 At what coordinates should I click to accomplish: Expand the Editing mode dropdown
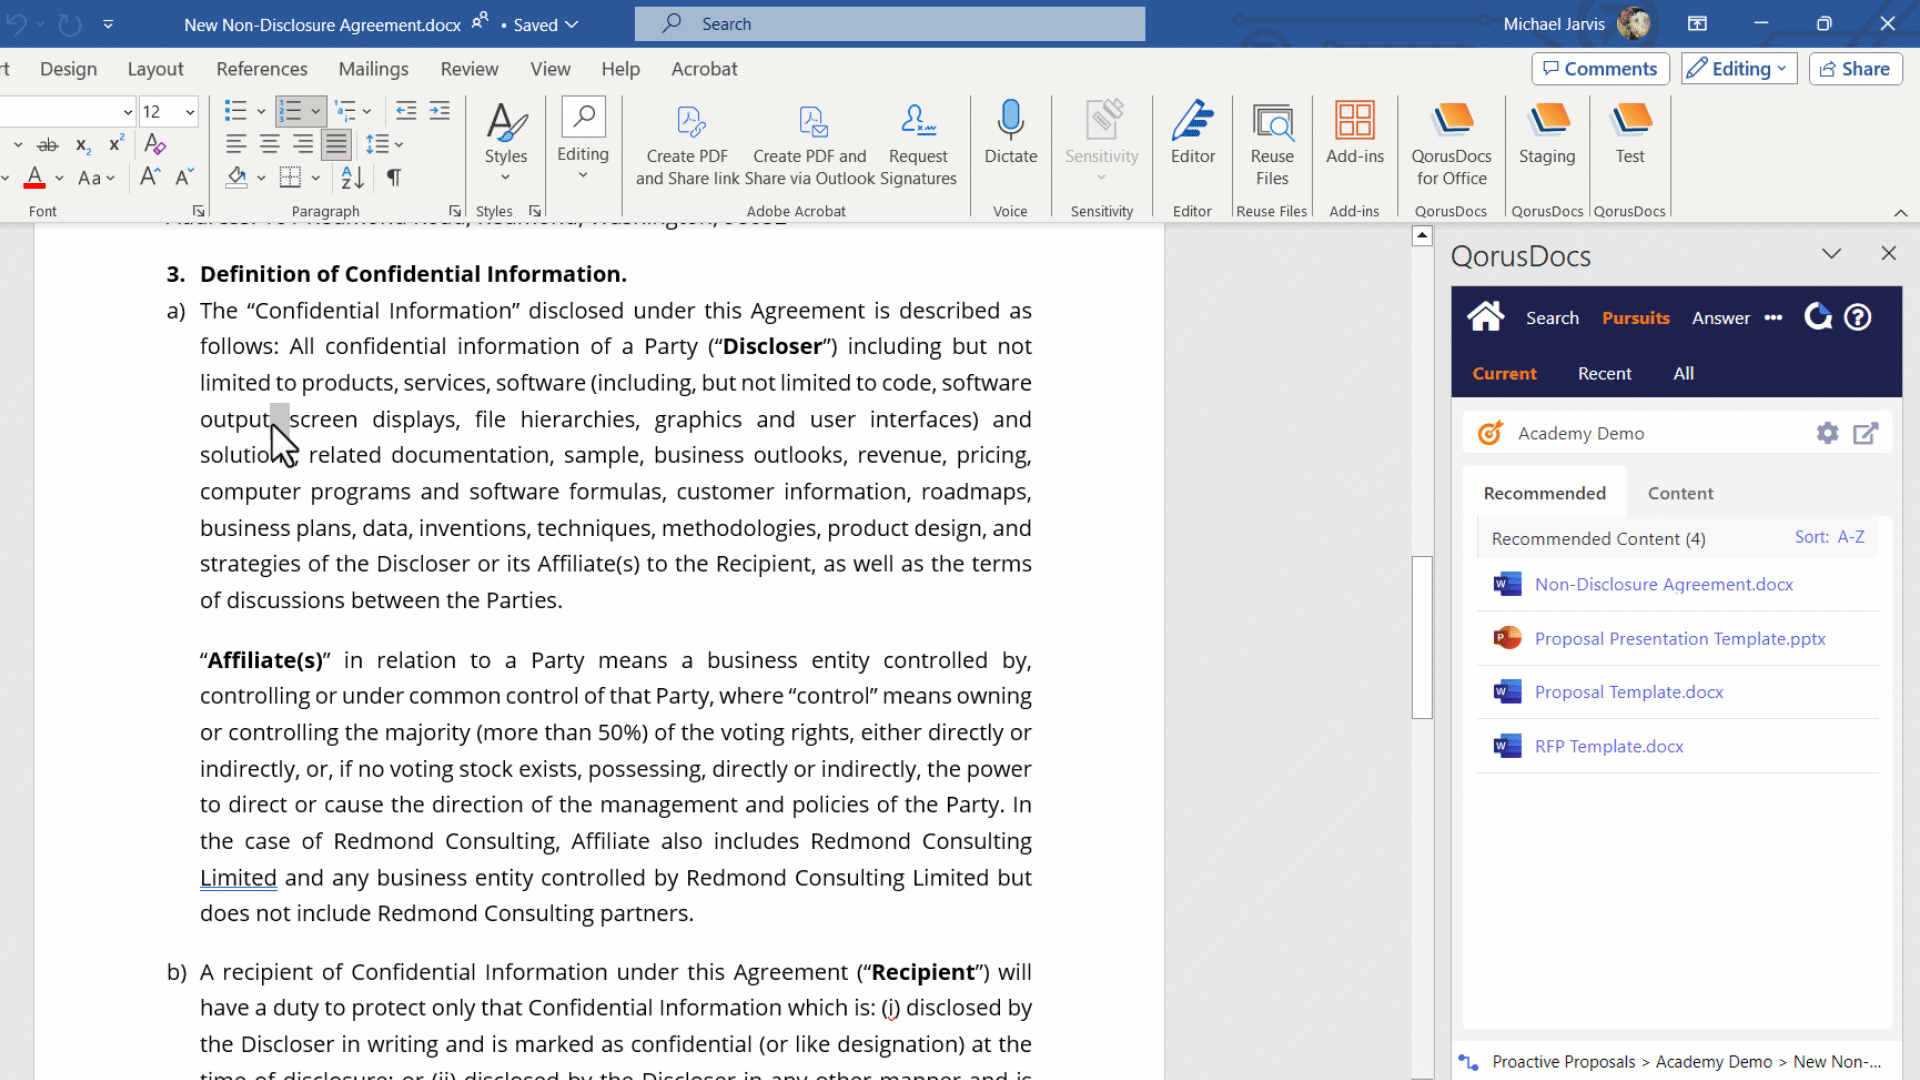1739,69
